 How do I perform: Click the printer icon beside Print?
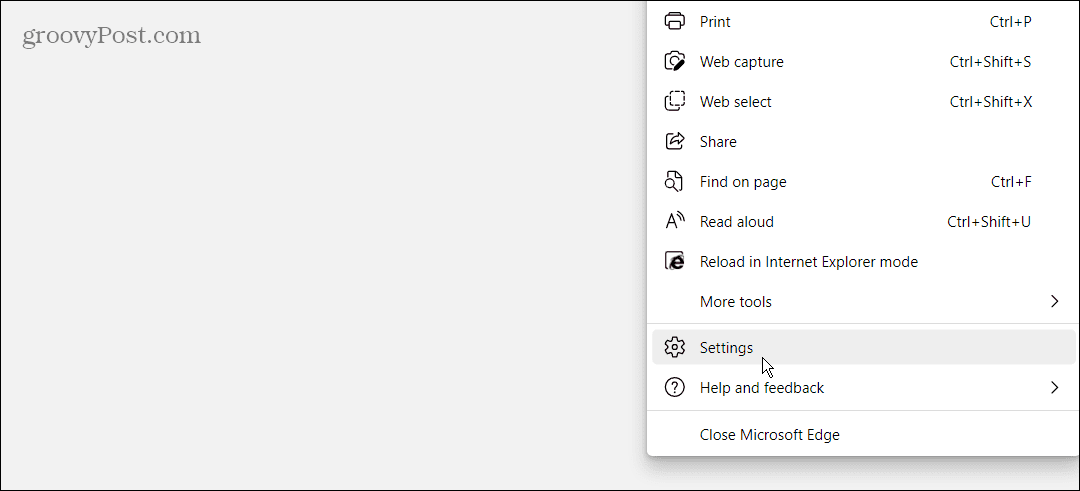point(674,21)
